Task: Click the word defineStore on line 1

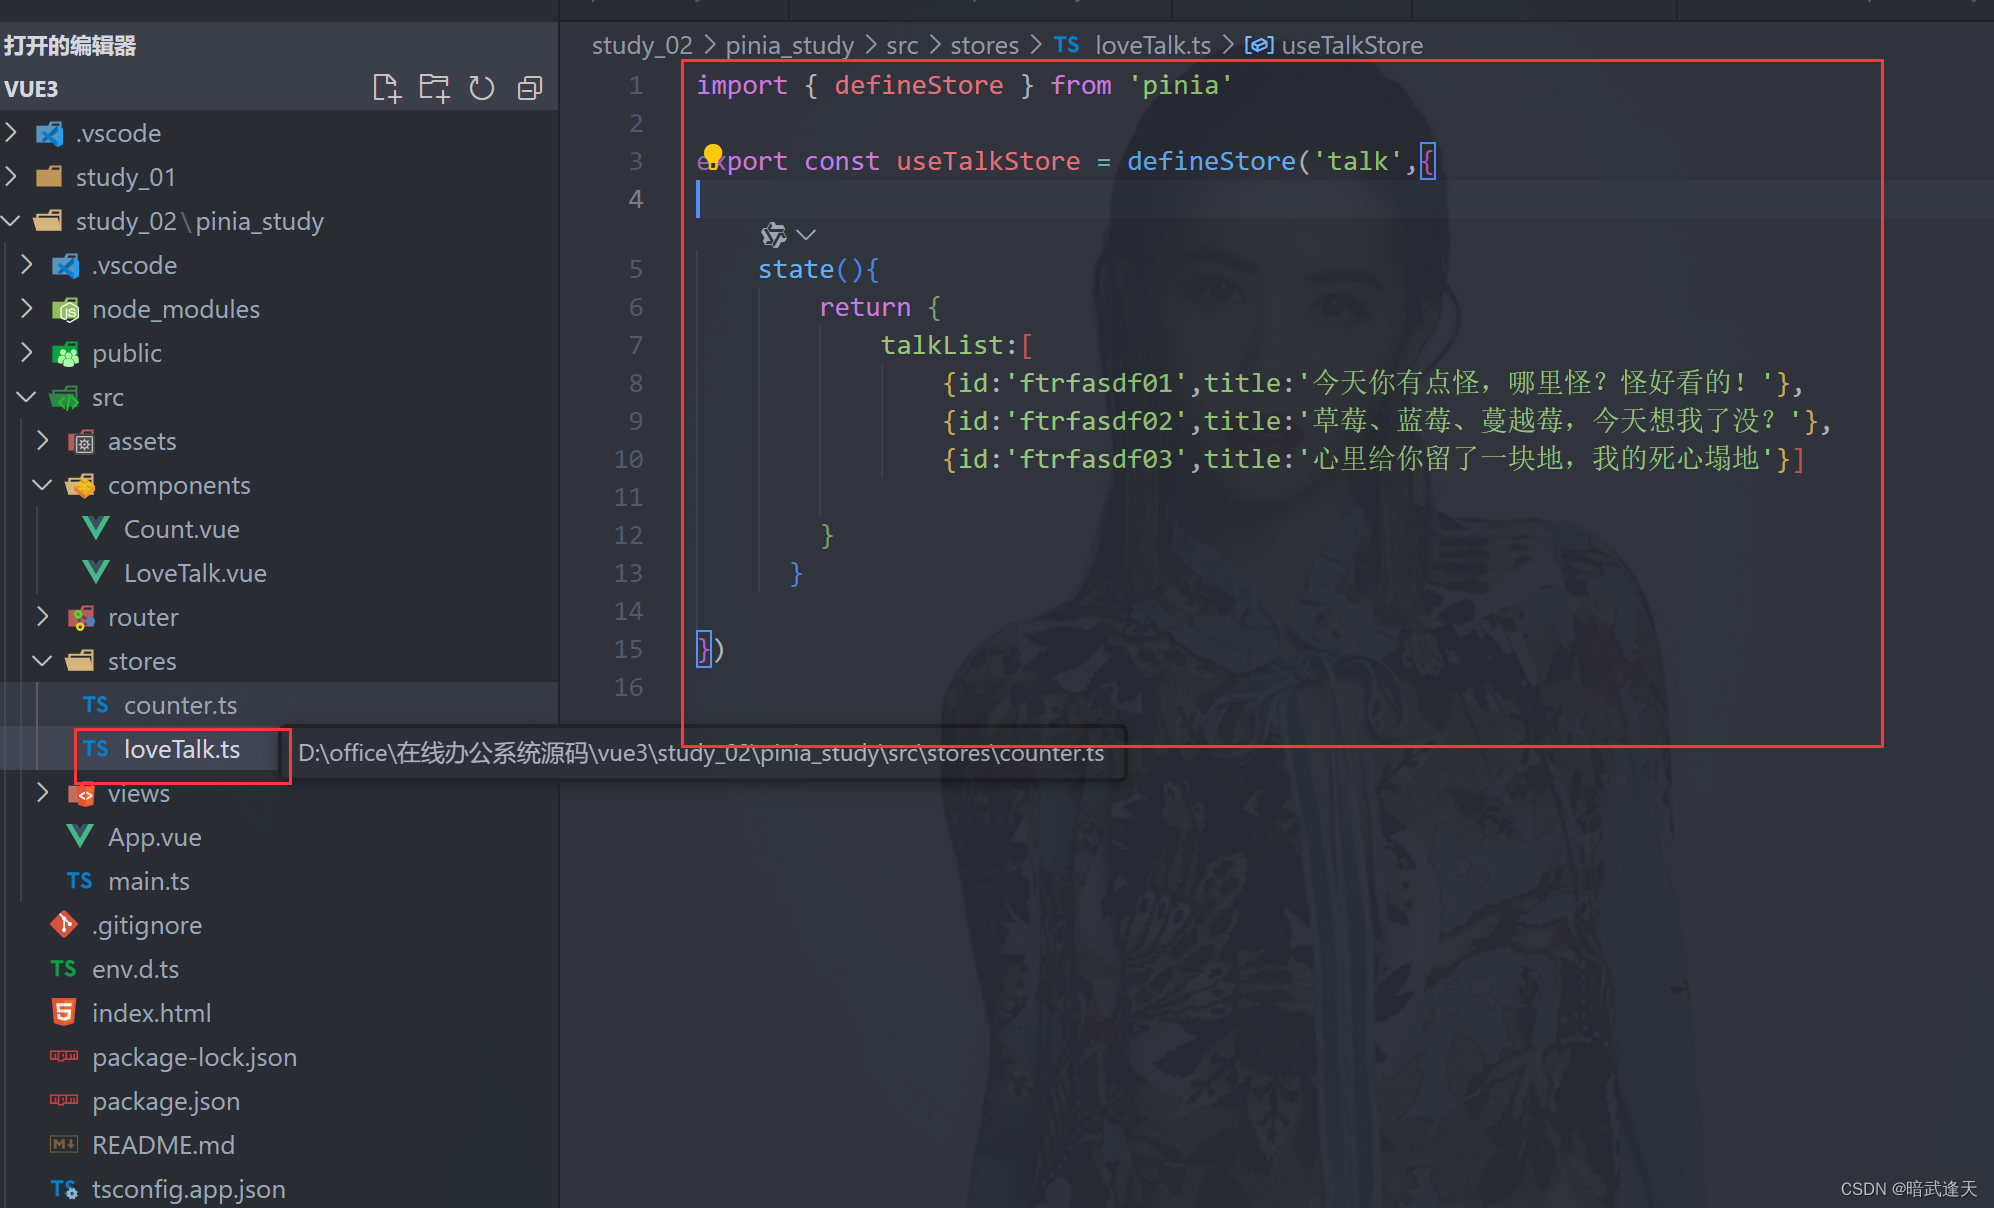Action: click(x=918, y=85)
